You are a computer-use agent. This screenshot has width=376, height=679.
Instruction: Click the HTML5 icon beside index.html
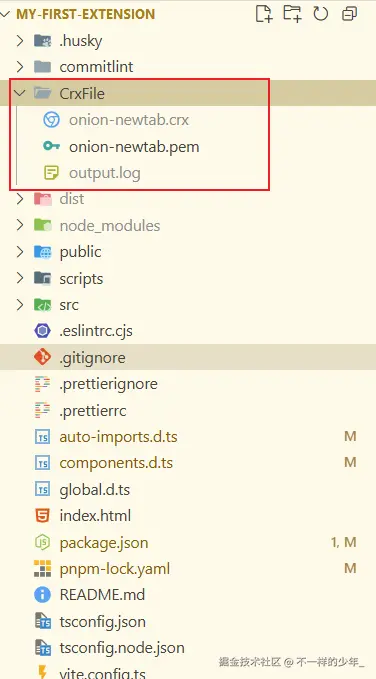point(42,515)
